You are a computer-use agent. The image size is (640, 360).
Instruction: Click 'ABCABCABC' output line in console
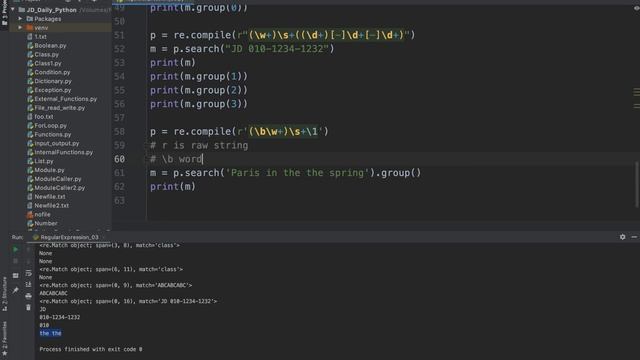pyautogui.click(x=53, y=293)
